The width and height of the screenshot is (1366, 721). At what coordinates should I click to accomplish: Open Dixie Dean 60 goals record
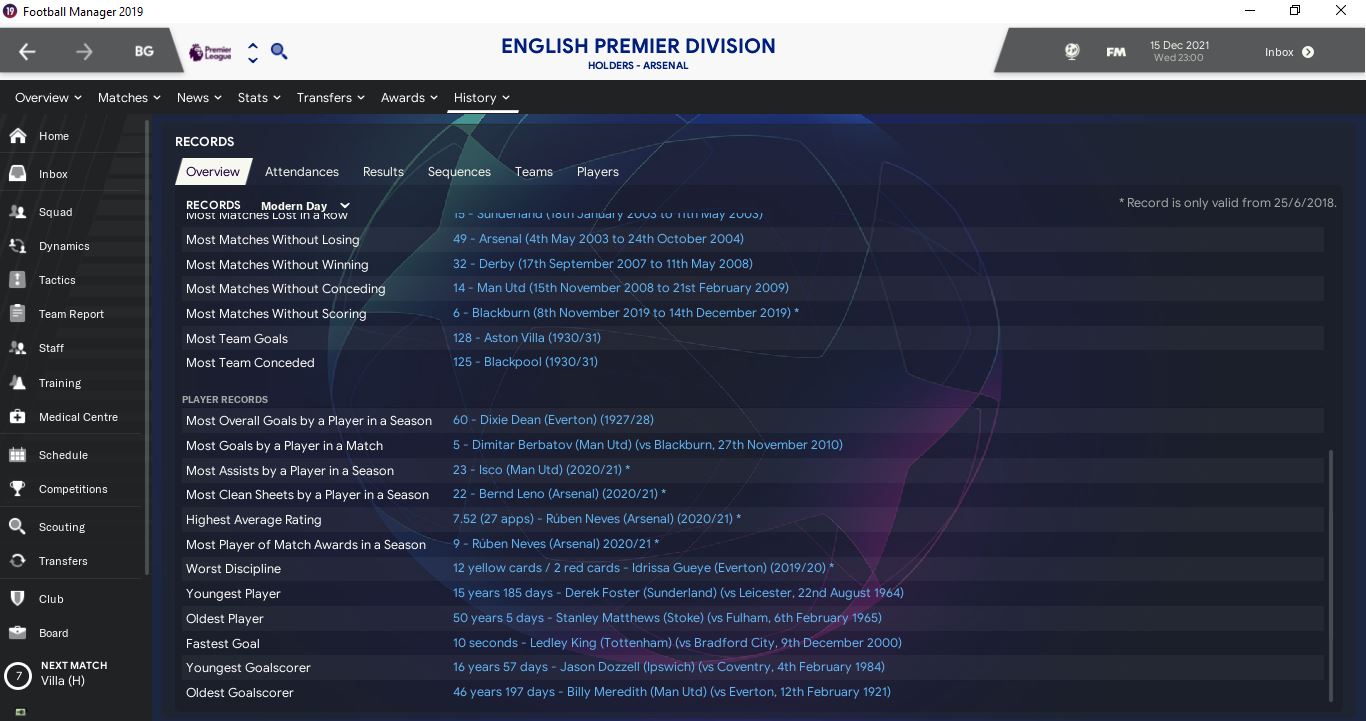click(553, 420)
